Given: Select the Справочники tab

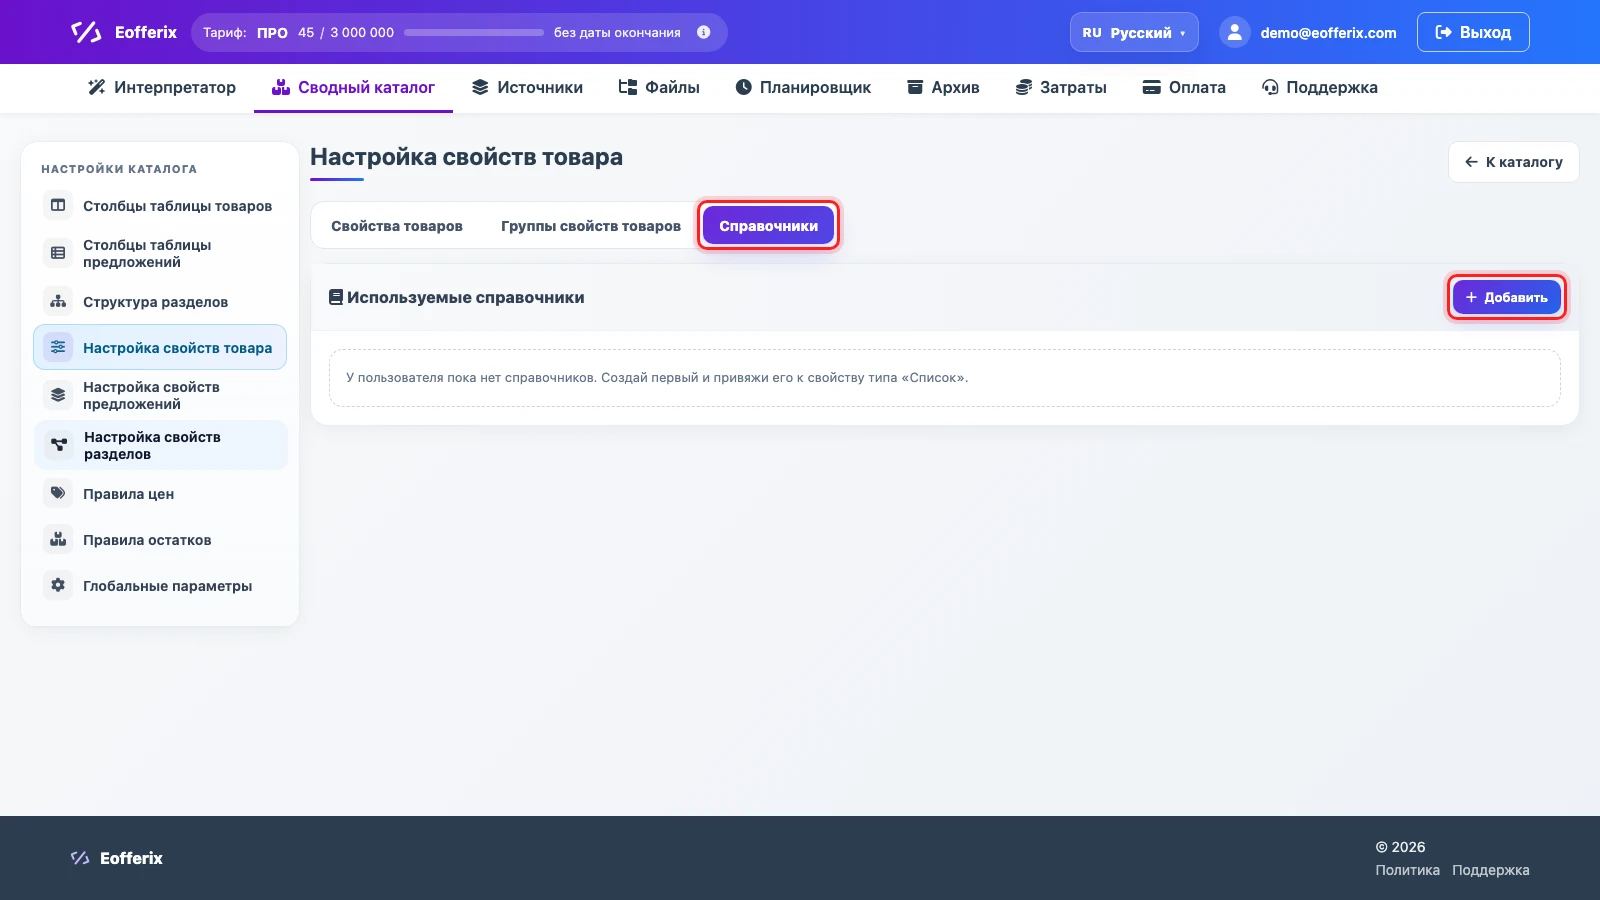Looking at the screenshot, I should pyautogui.click(x=768, y=226).
